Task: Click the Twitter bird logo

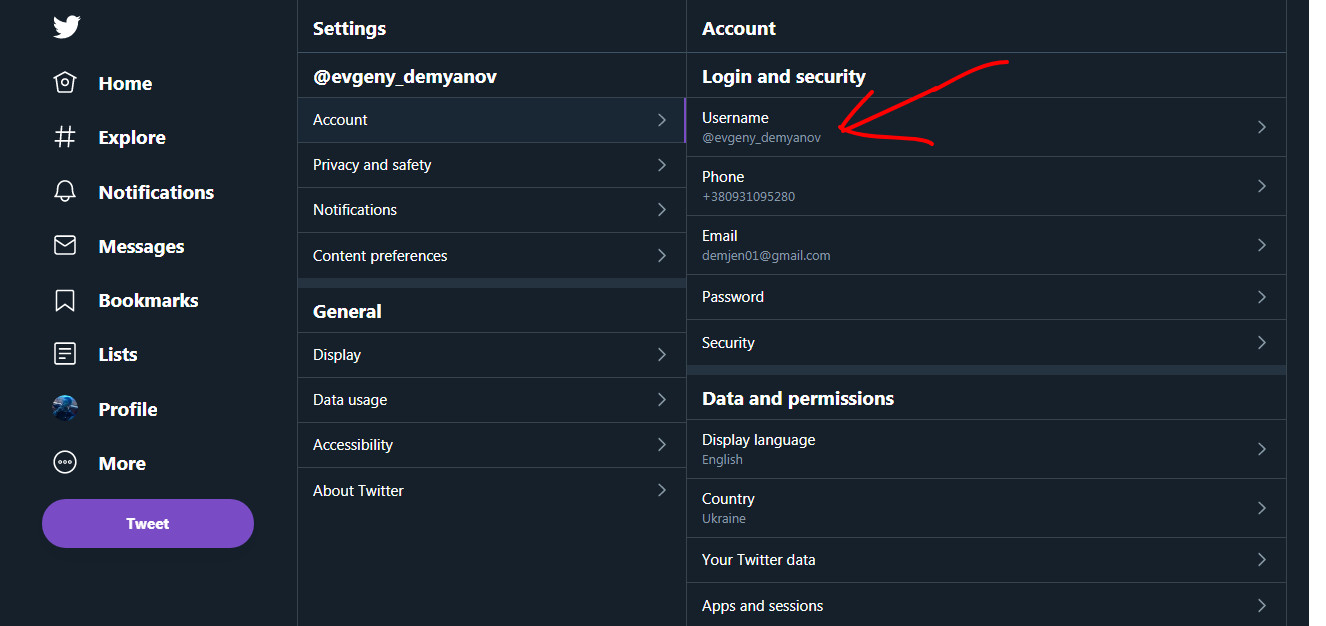Action: point(66,27)
